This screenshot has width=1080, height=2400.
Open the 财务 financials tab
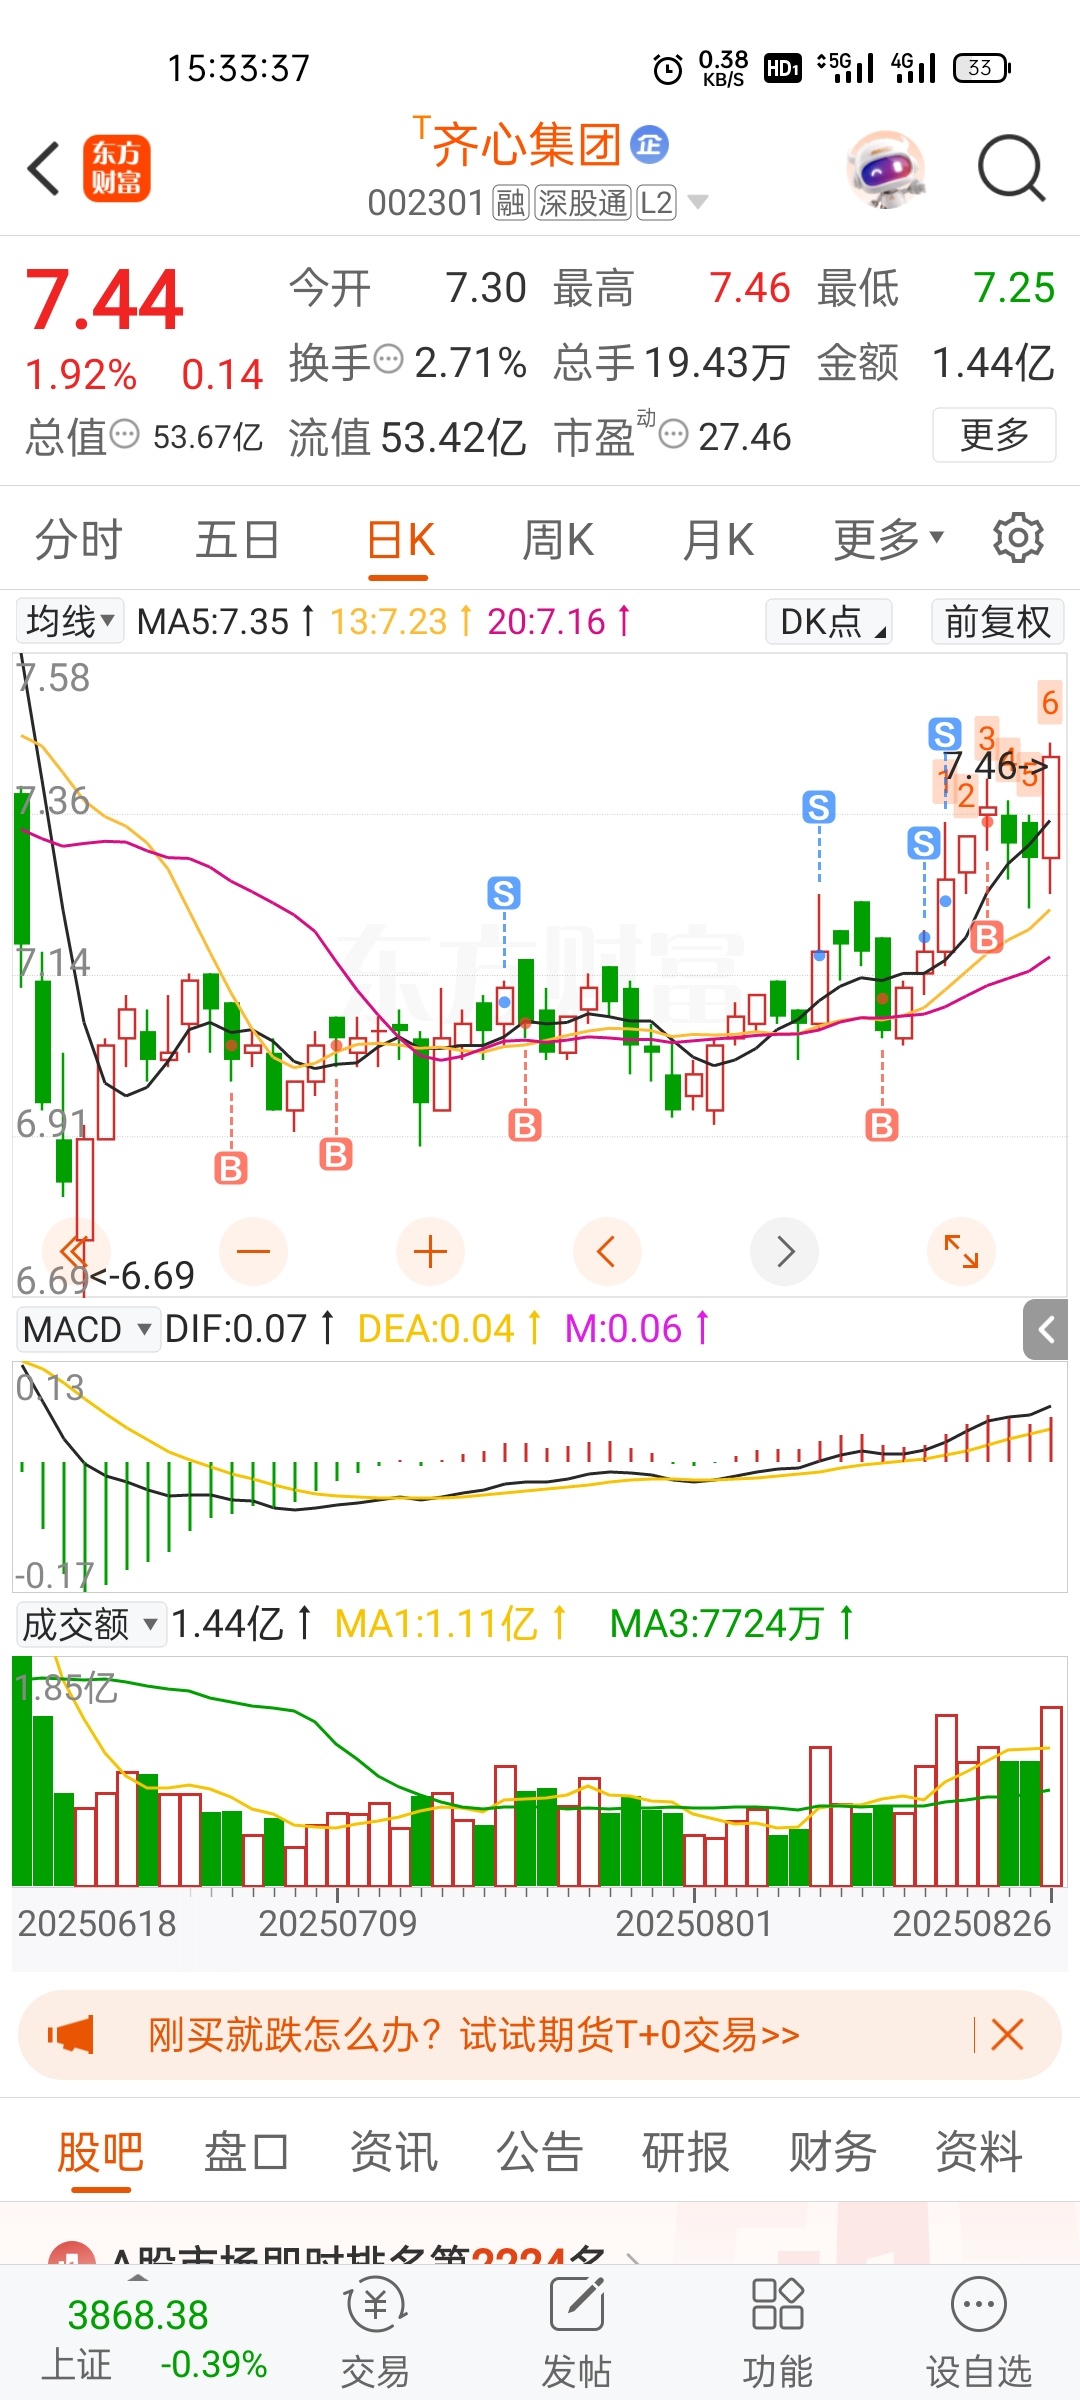[x=833, y=2152]
